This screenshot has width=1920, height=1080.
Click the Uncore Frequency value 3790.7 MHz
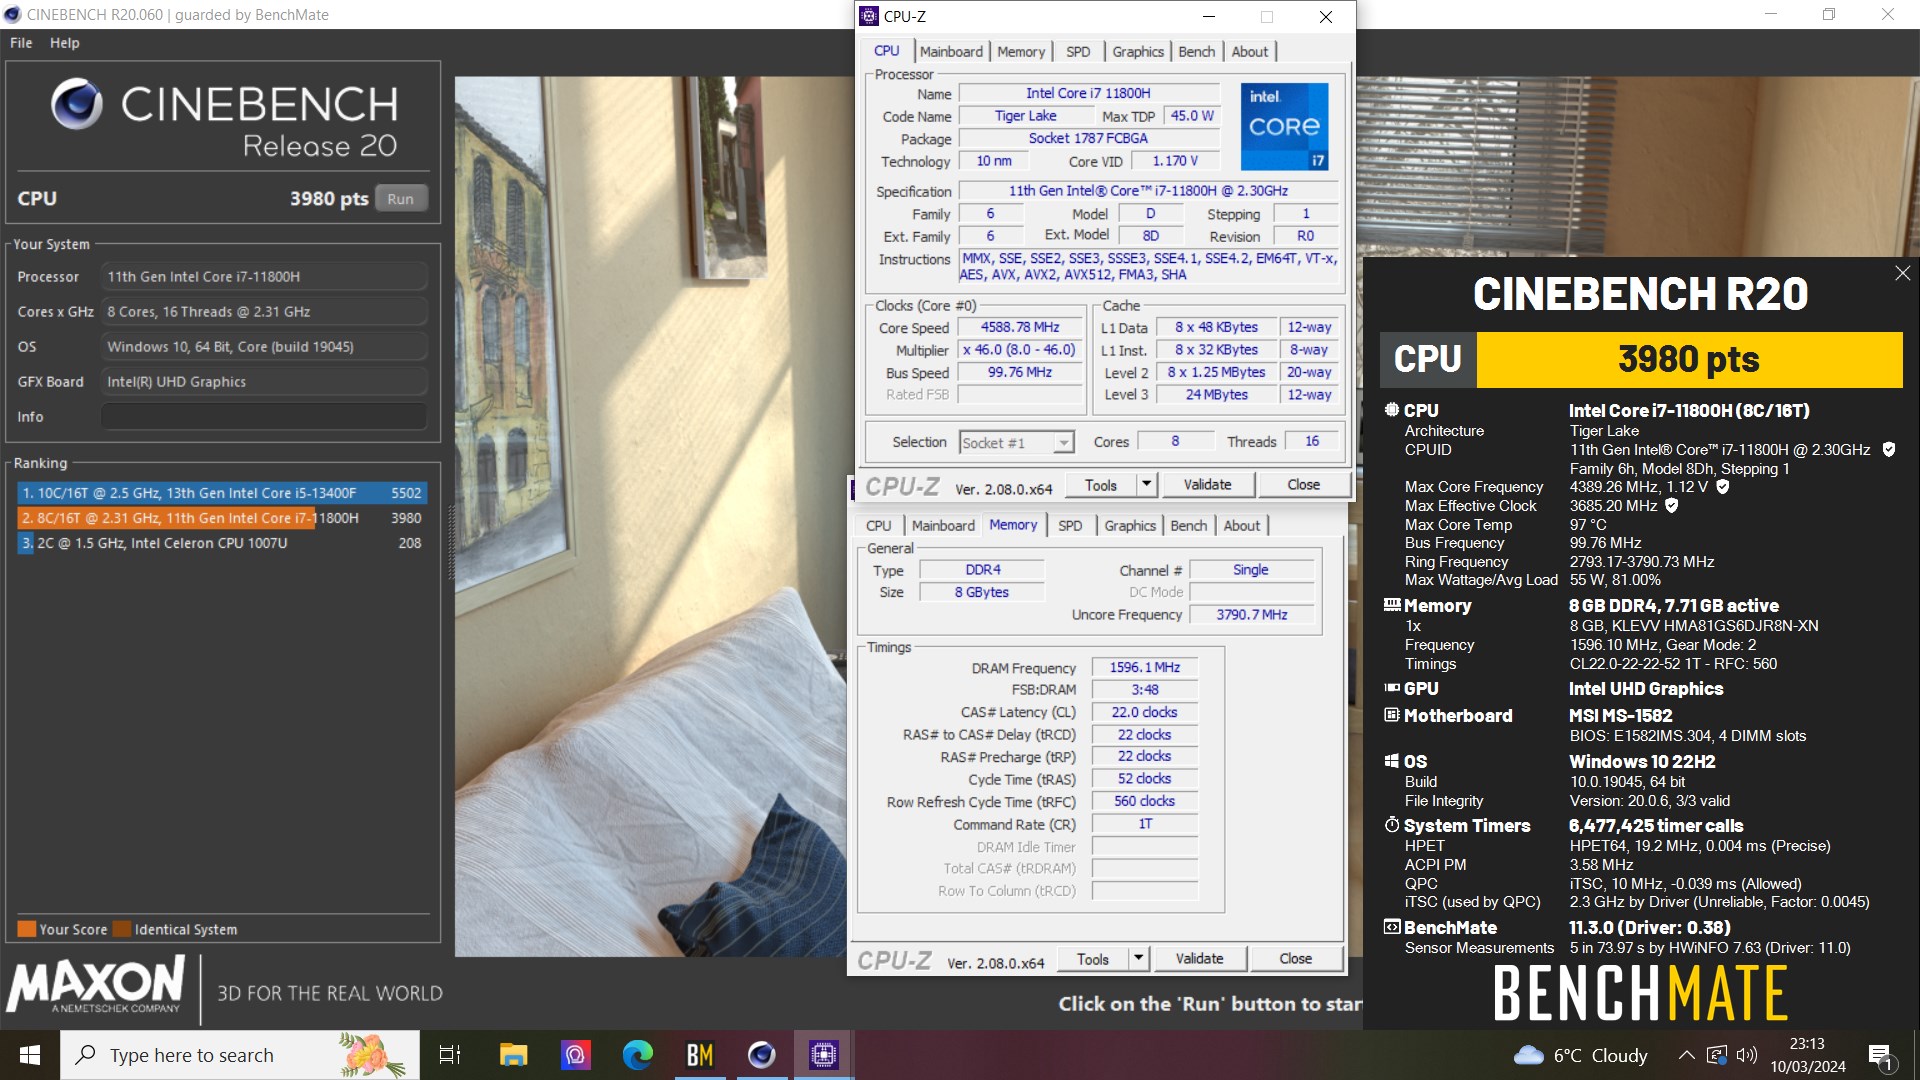click(1252, 615)
